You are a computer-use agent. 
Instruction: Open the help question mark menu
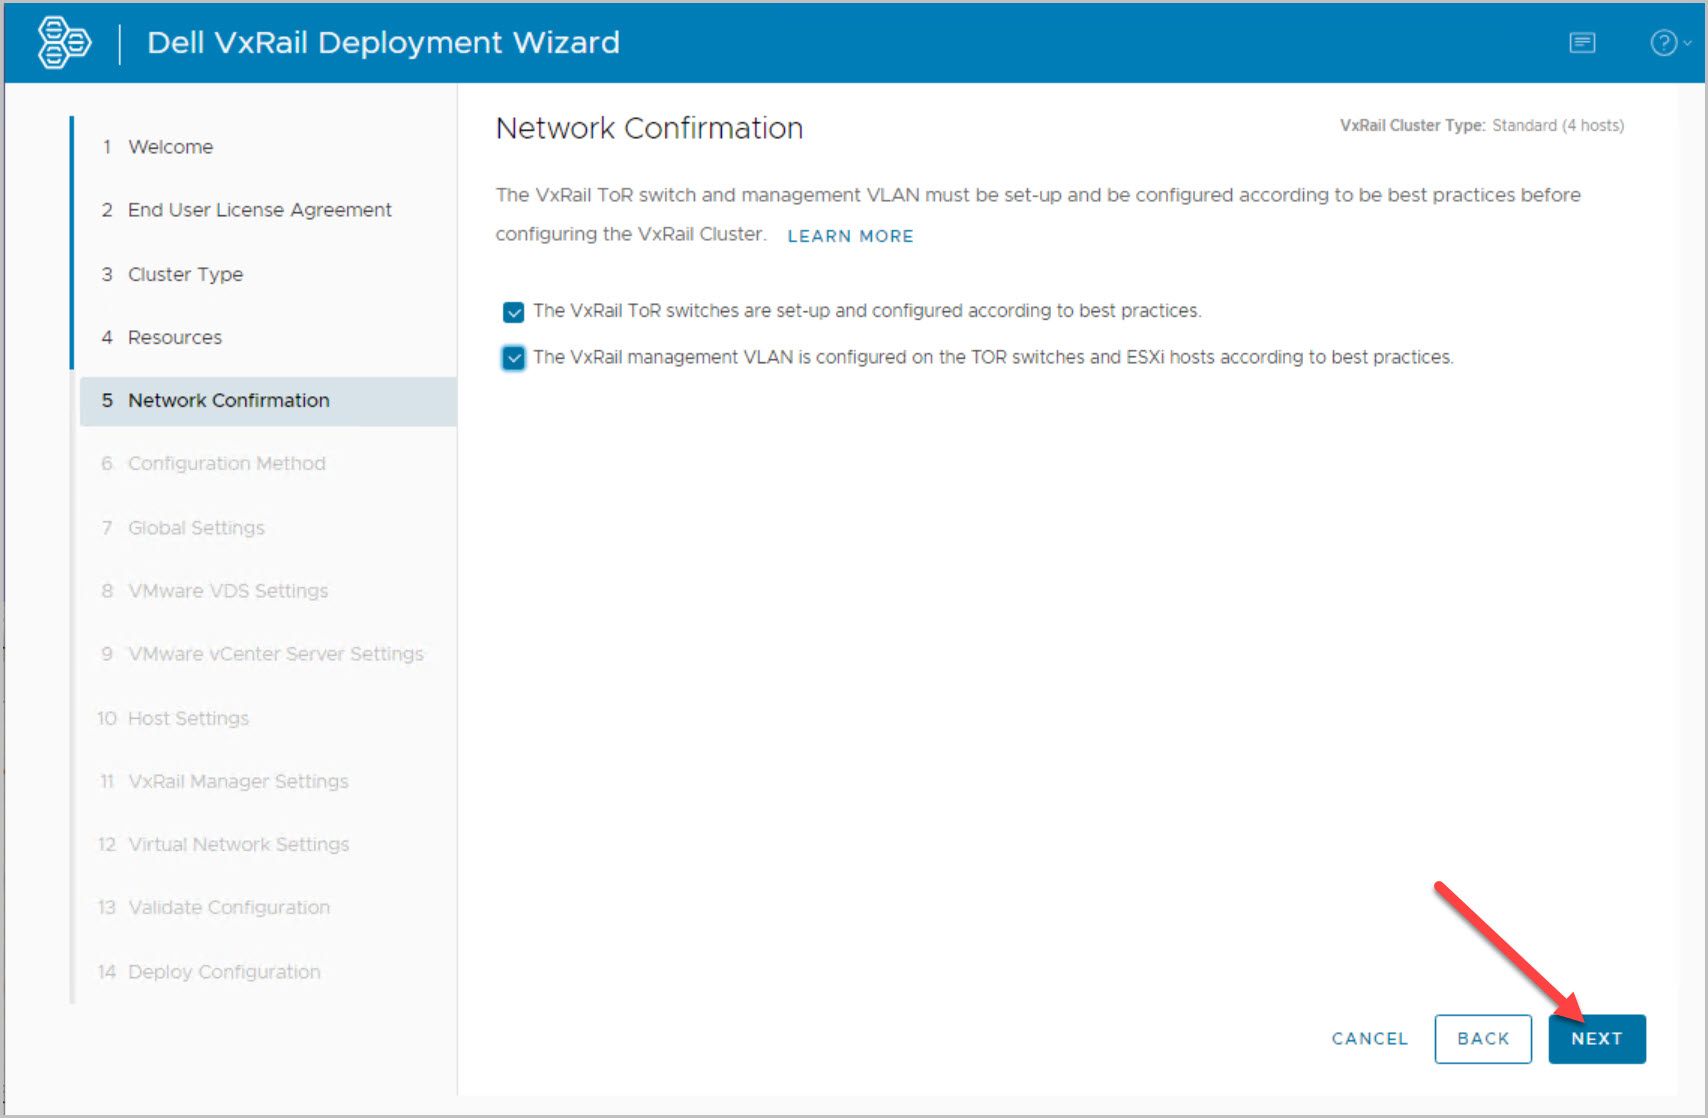(1667, 43)
